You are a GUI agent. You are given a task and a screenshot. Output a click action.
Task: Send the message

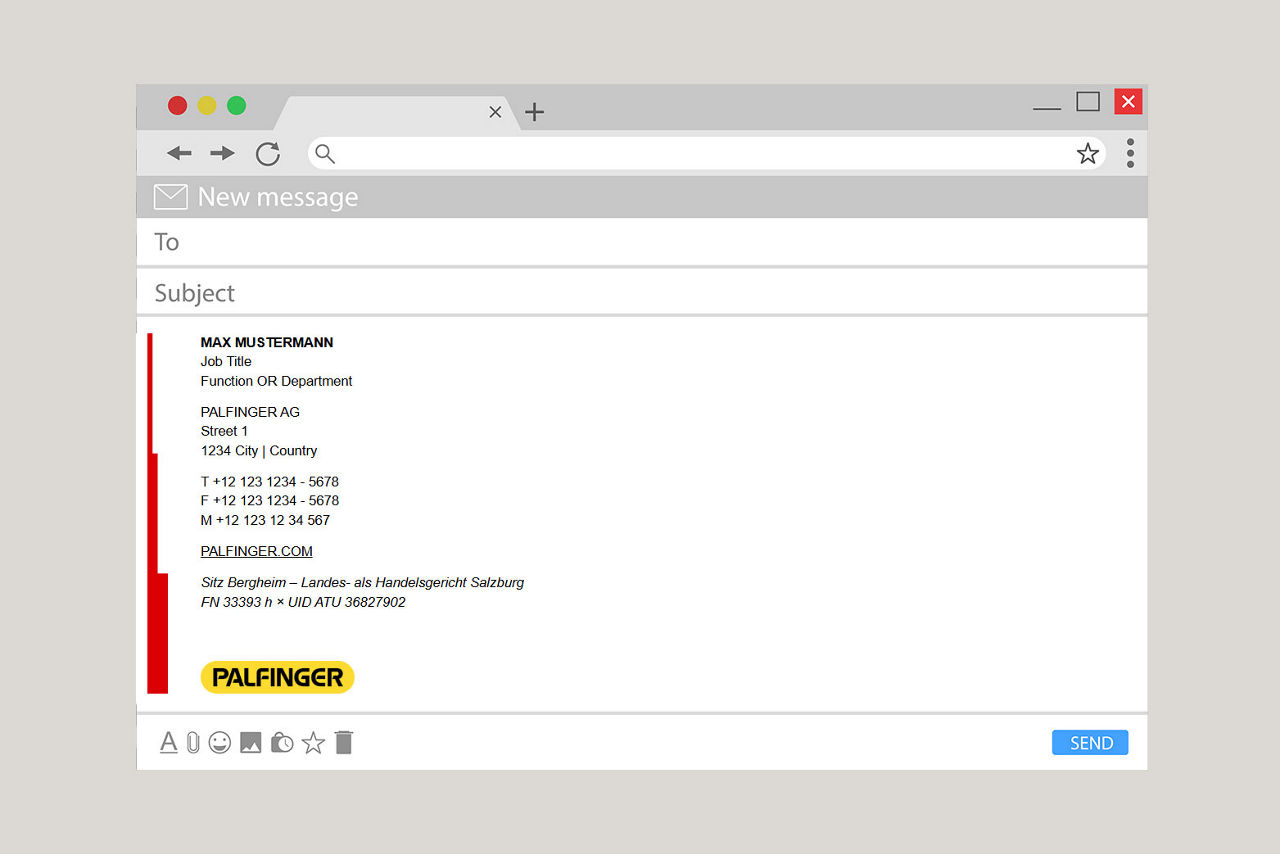(x=1090, y=742)
